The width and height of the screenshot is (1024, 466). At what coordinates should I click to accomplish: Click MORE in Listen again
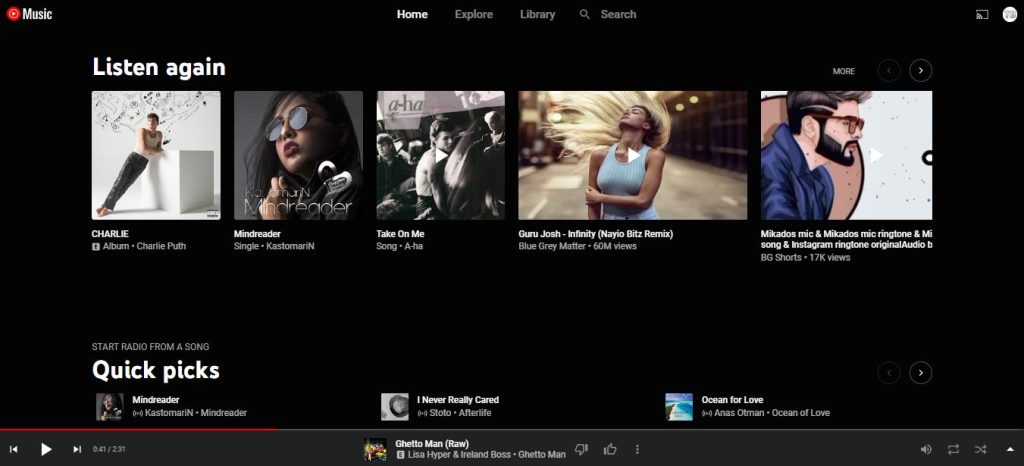844,71
